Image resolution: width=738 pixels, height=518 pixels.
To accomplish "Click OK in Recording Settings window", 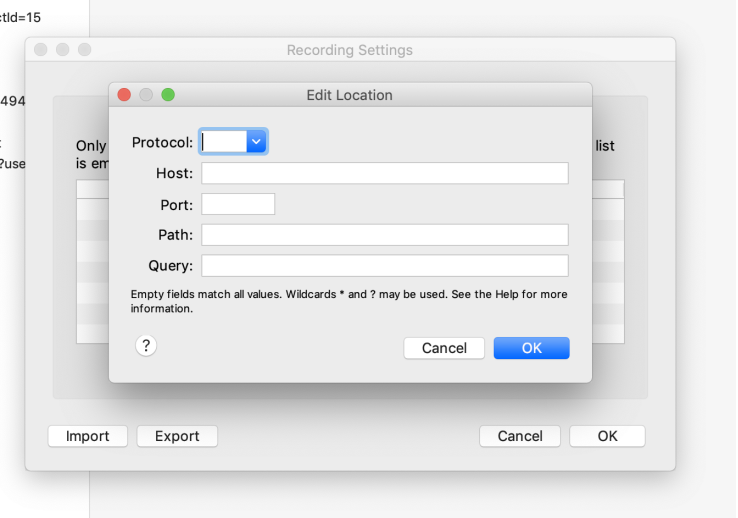I will click(607, 436).
